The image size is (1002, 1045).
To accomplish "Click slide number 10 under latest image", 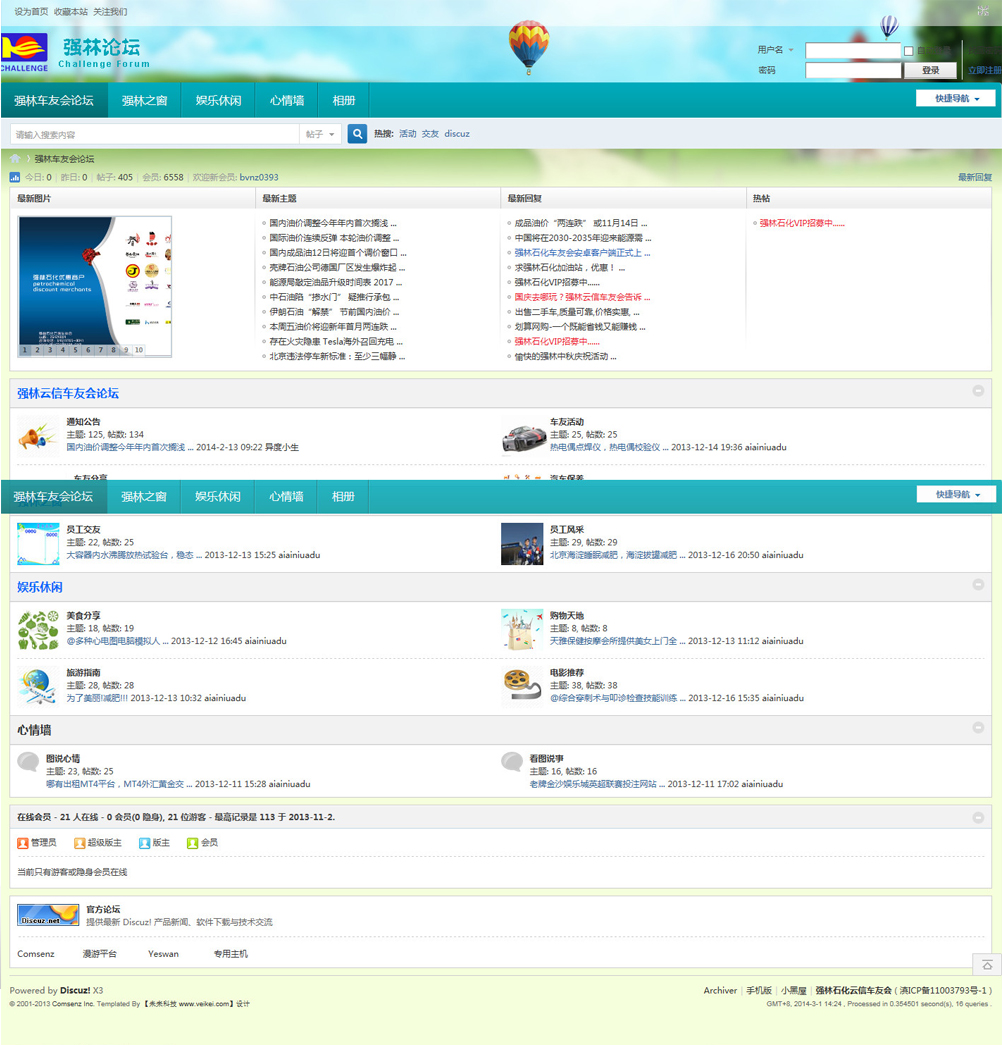I will pos(139,350).
